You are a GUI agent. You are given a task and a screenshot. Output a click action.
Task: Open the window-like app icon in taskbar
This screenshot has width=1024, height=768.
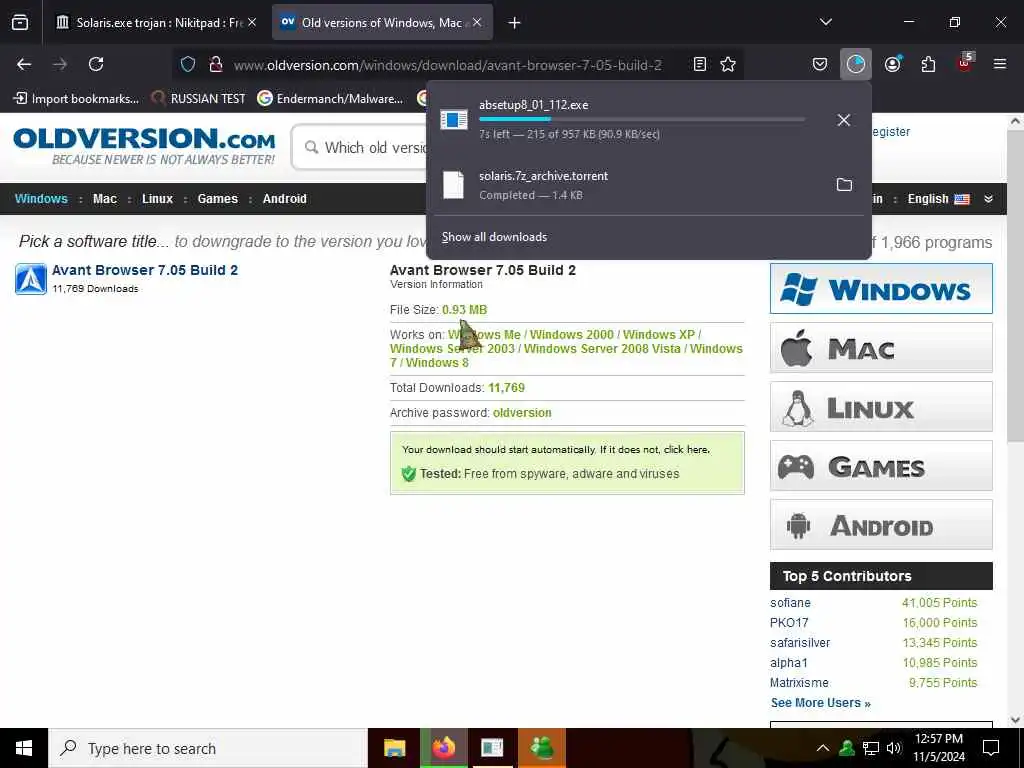(x=492, y=748)
